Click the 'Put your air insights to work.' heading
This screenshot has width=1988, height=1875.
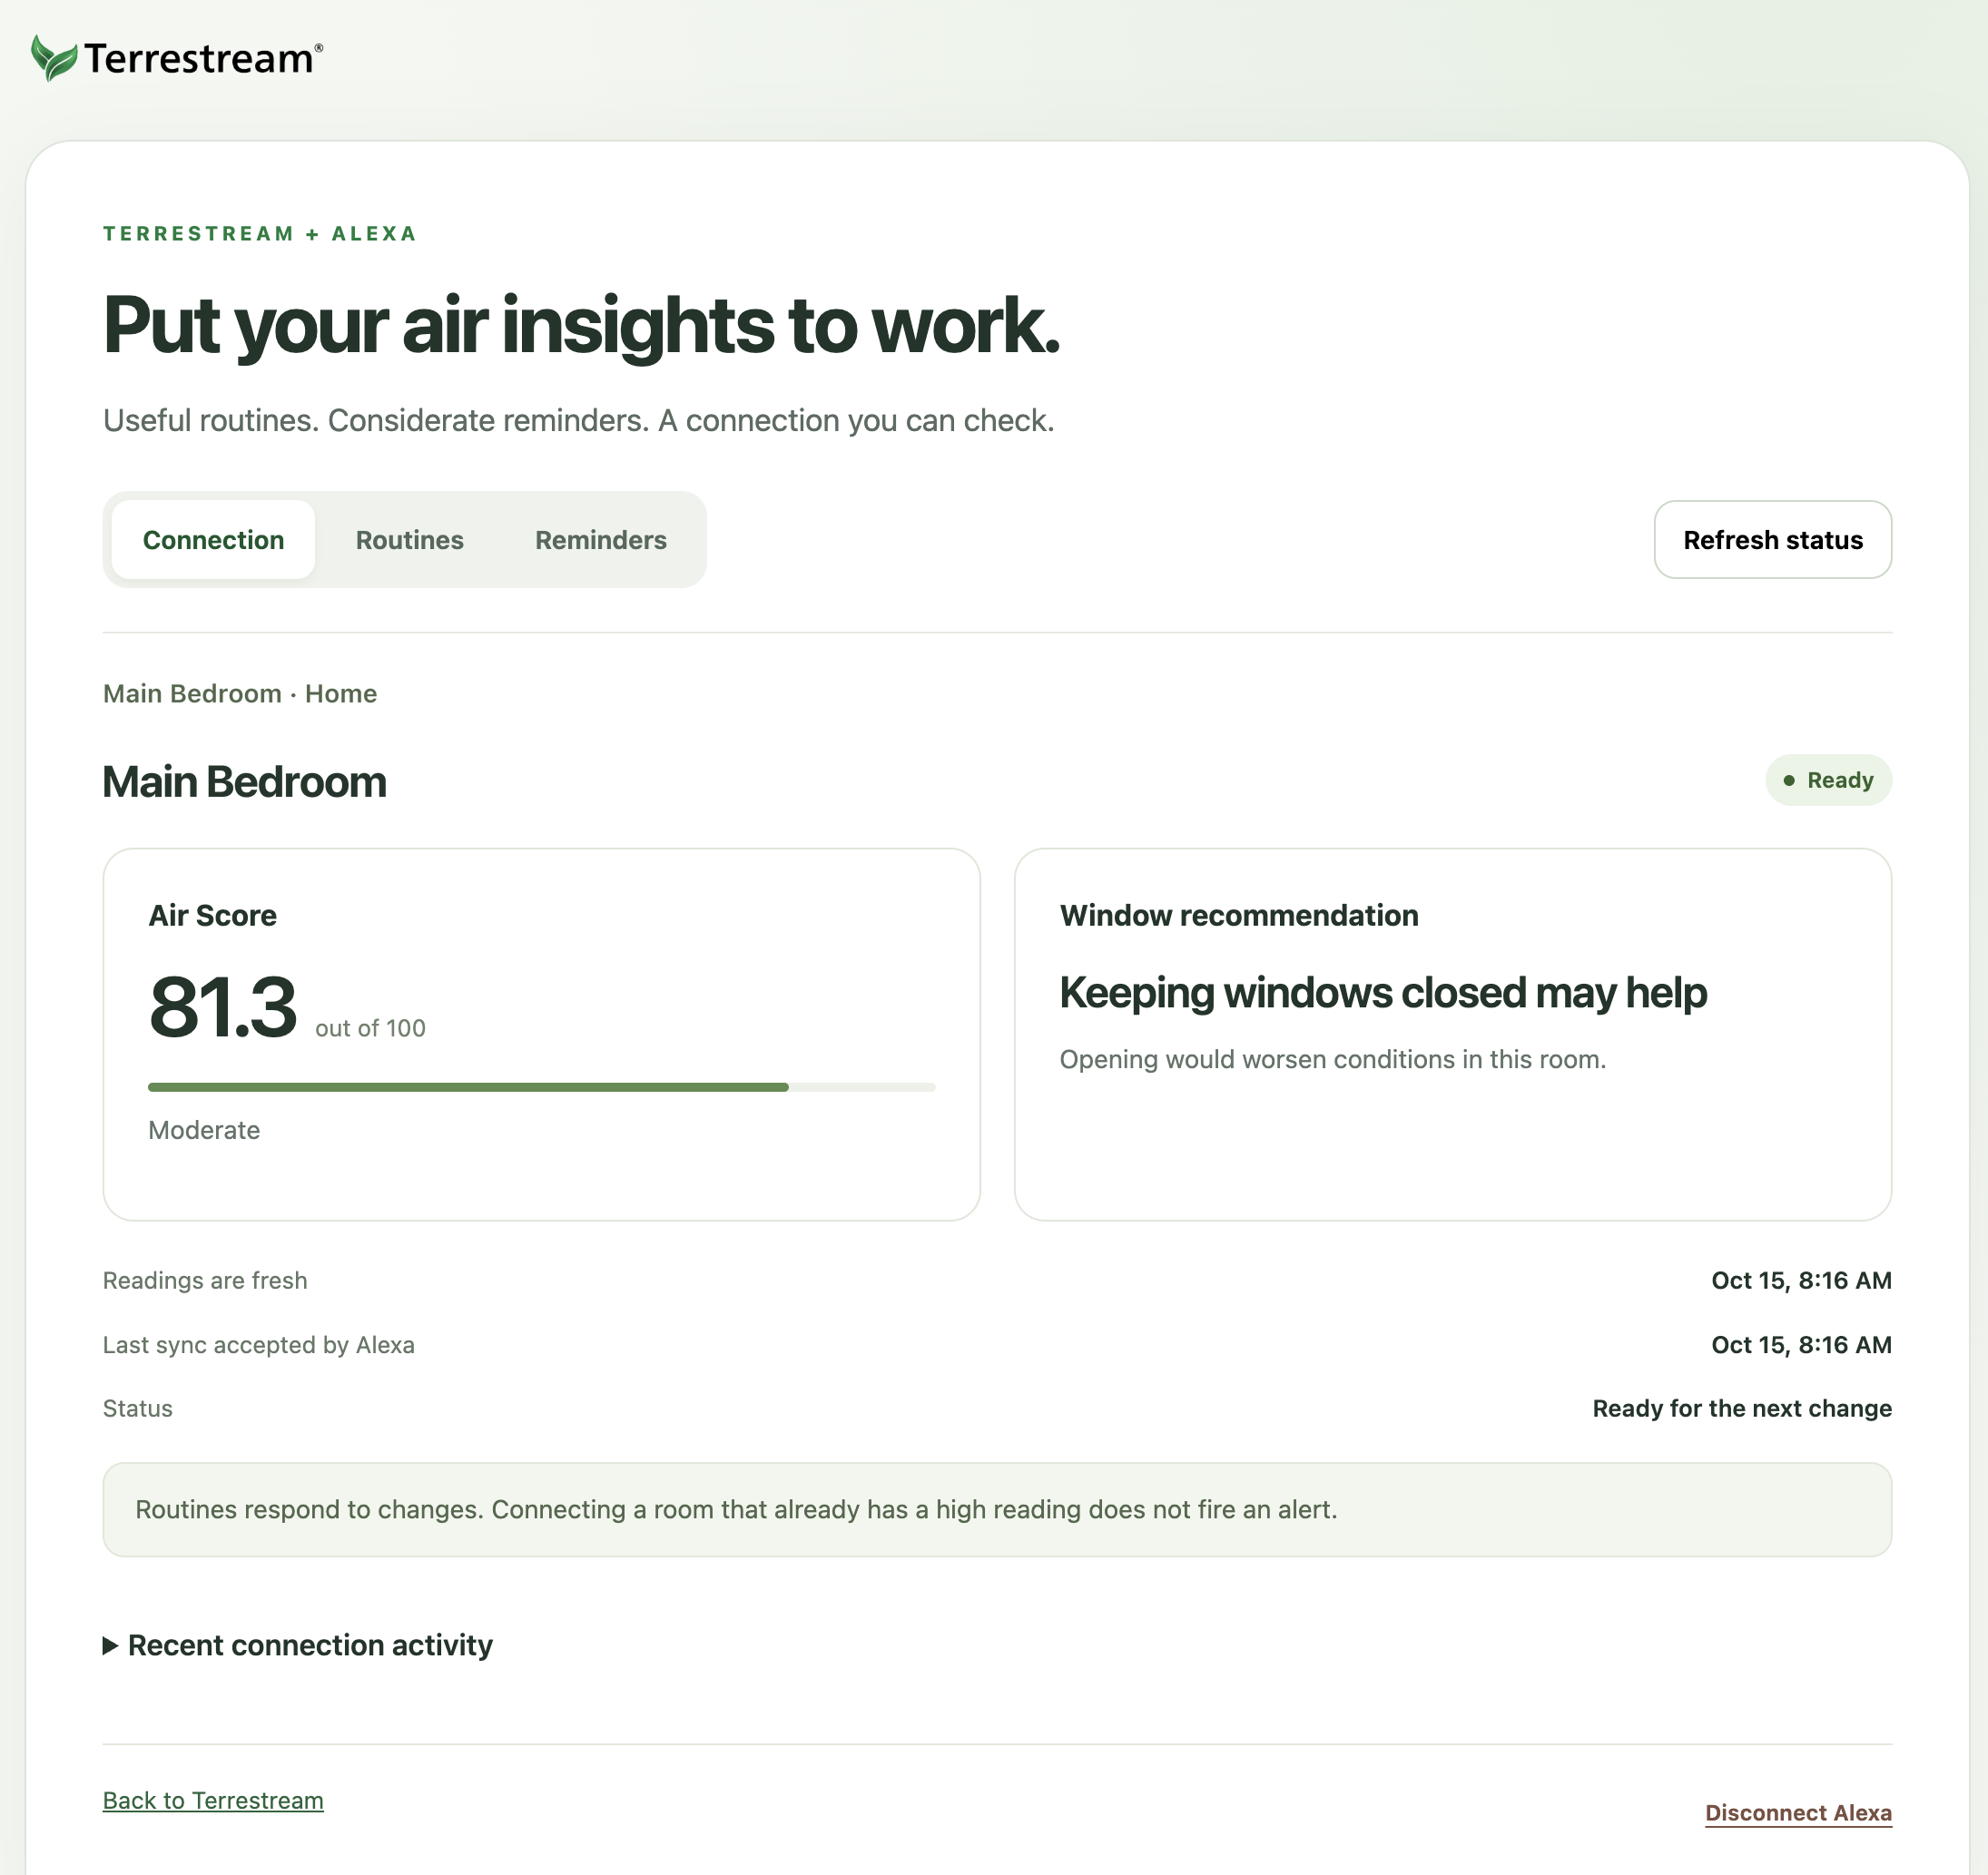click(581, 326)
